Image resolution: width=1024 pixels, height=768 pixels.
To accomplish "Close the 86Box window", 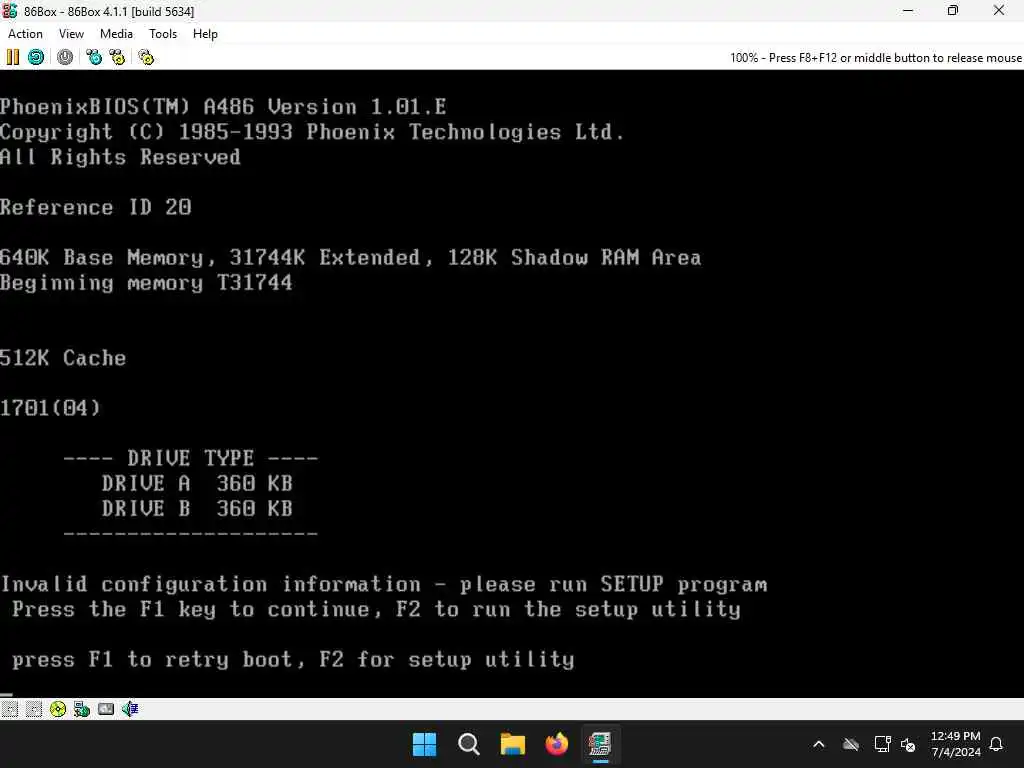I will [x=999, y=10].
